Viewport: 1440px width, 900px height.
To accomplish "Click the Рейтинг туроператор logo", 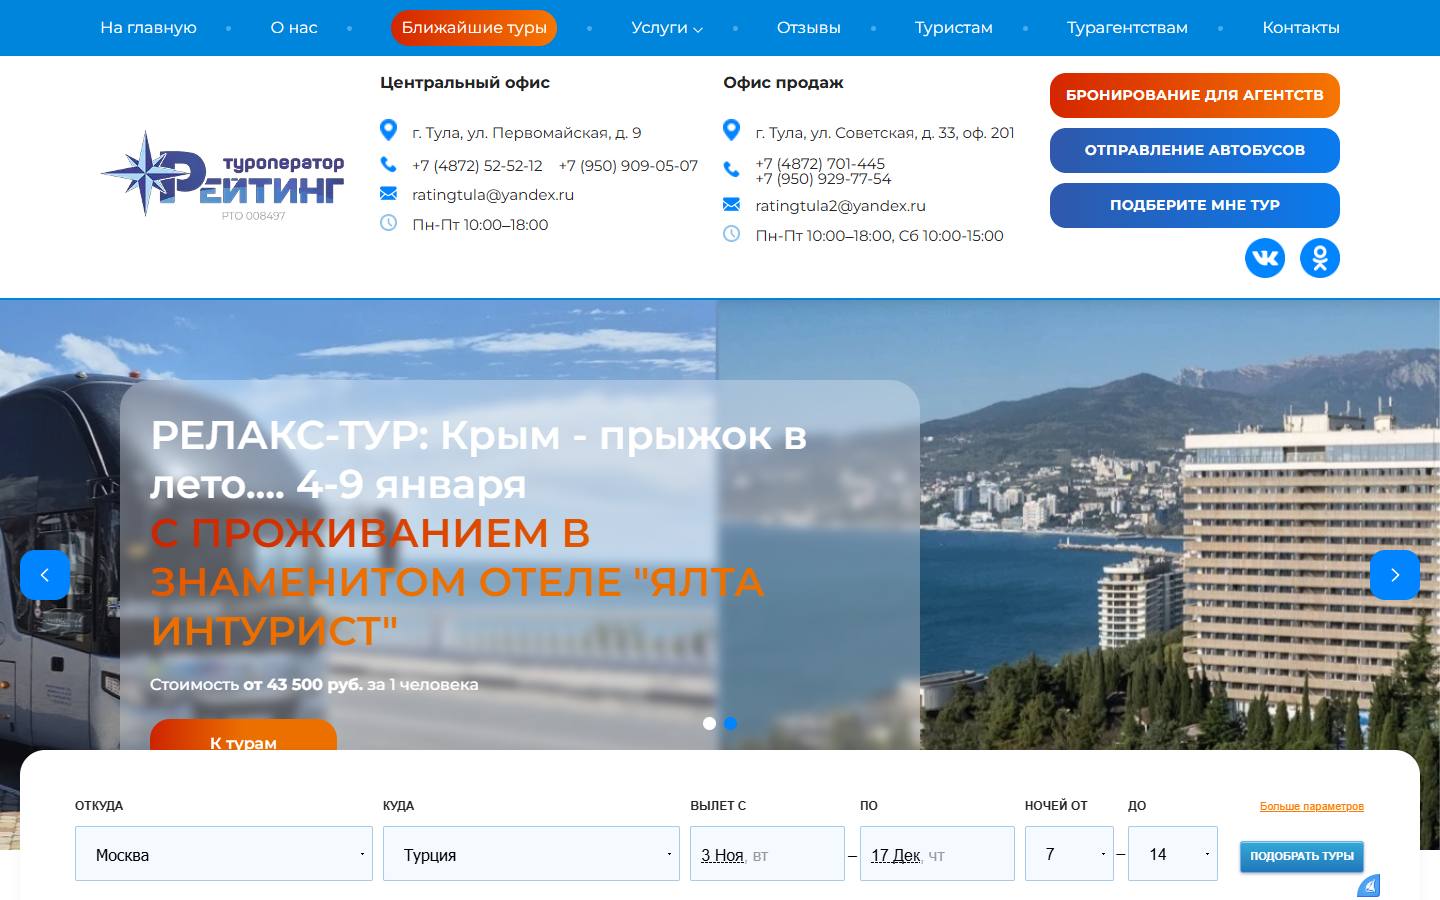I will click(222, 174).
